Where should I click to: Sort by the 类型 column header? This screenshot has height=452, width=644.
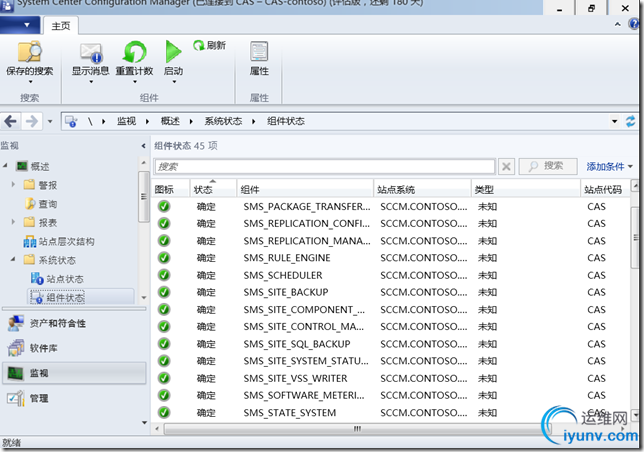(526, 189)
